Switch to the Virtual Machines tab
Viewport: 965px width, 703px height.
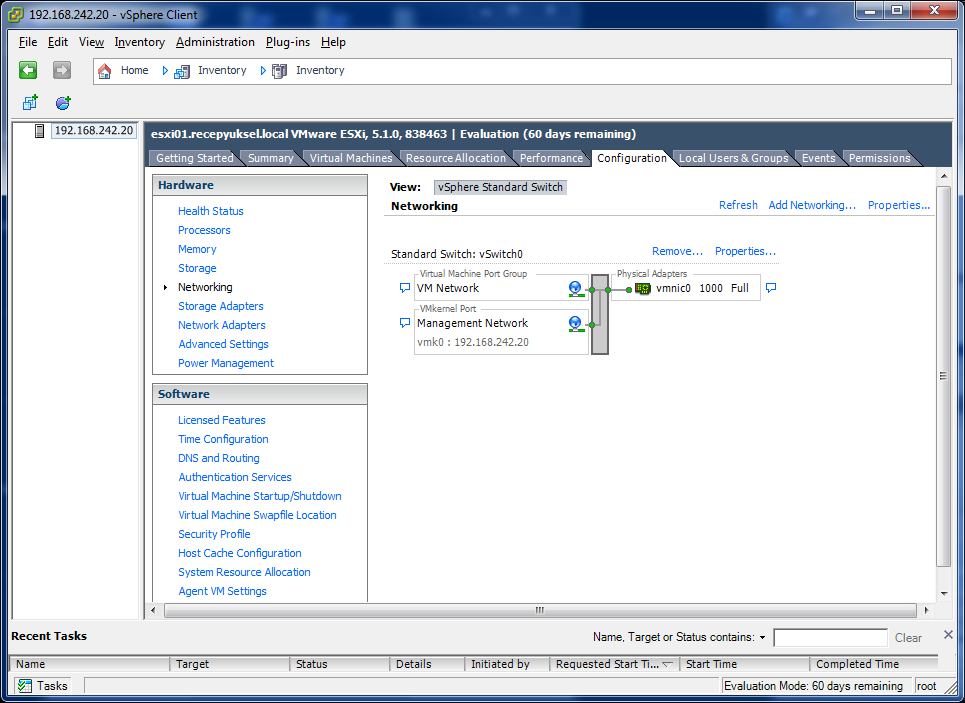point(351,158)
